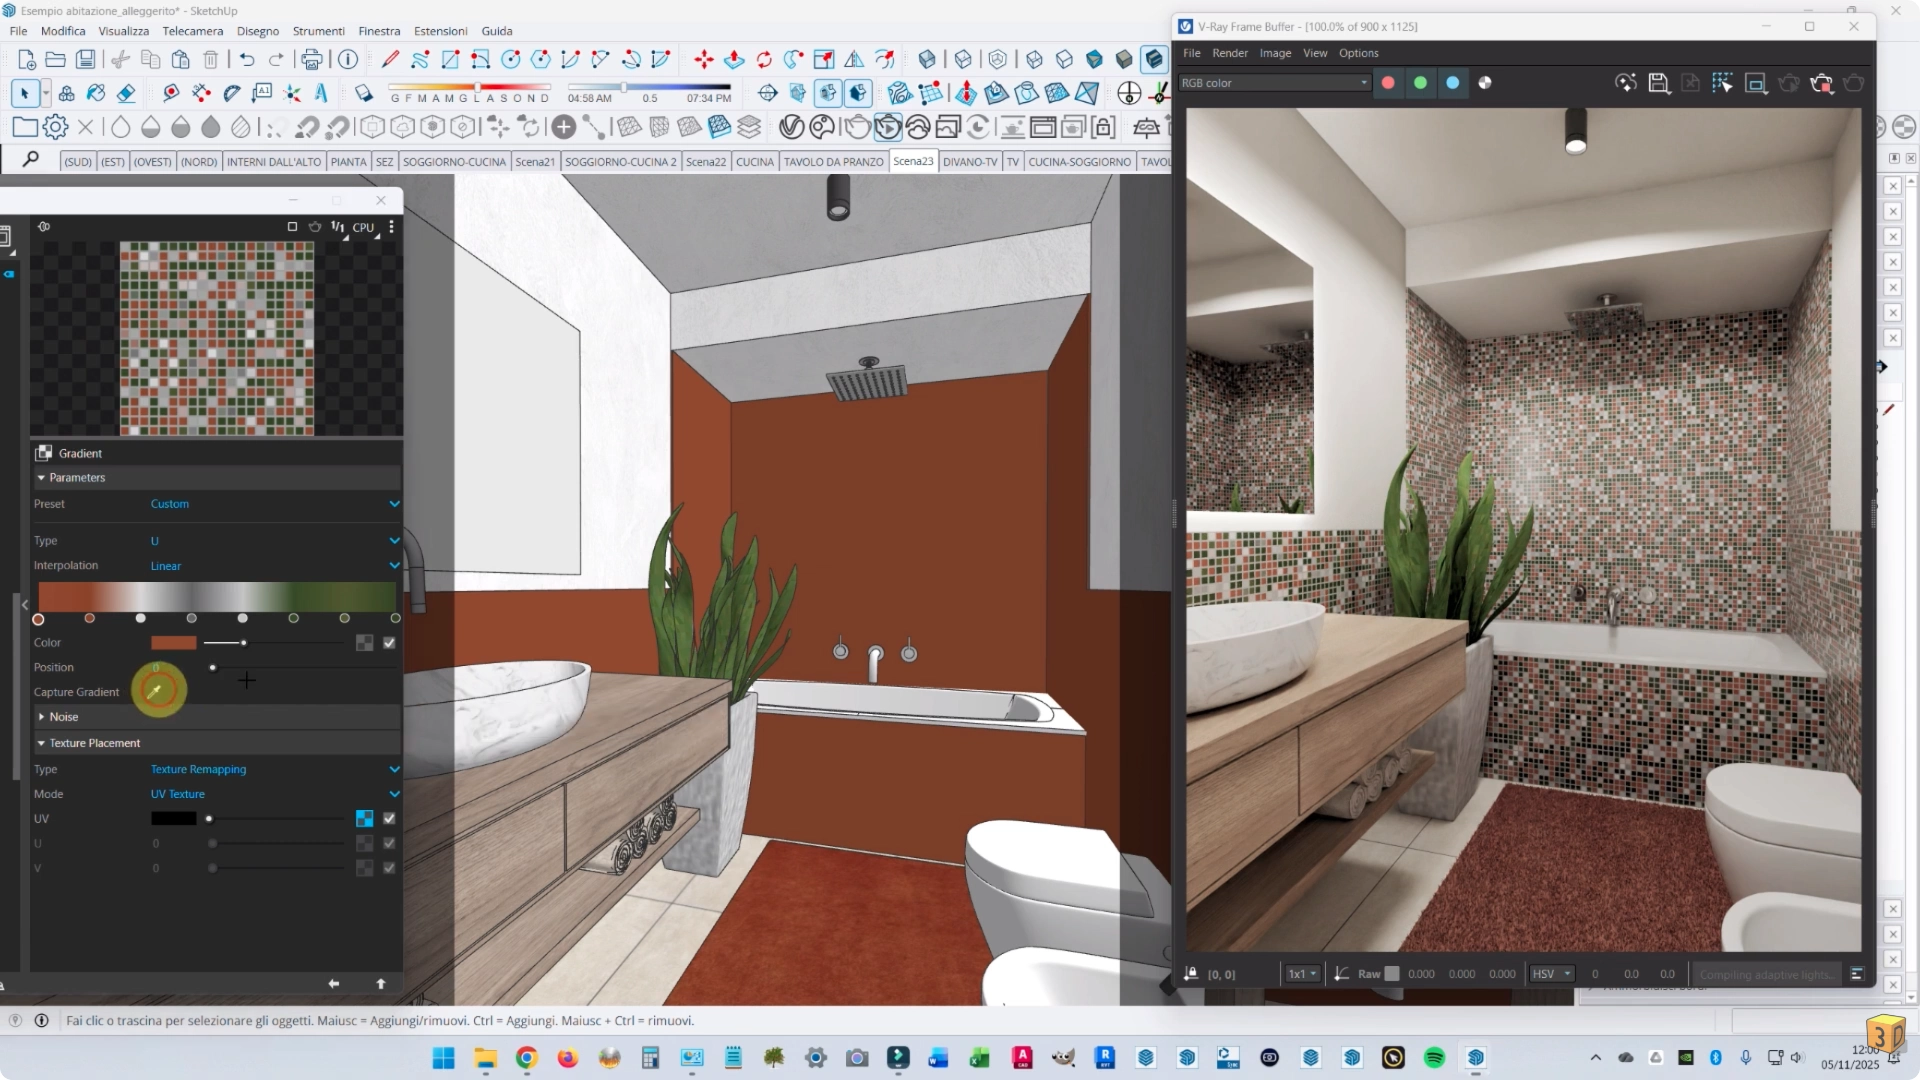The image size is (1920, 1080).
Task: Open the RGB color channel dropdown
Action: (x=1274, y=83)
